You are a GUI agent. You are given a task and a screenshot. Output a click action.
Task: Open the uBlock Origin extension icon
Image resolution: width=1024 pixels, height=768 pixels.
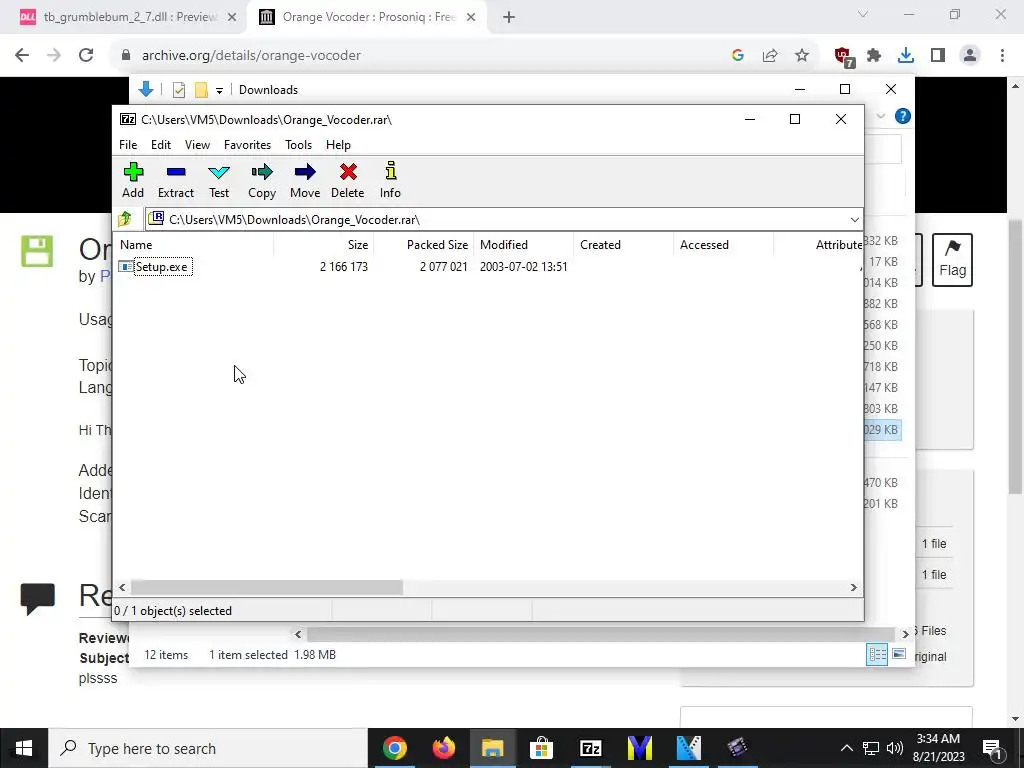pyautogui.click(x=844, y=57)
